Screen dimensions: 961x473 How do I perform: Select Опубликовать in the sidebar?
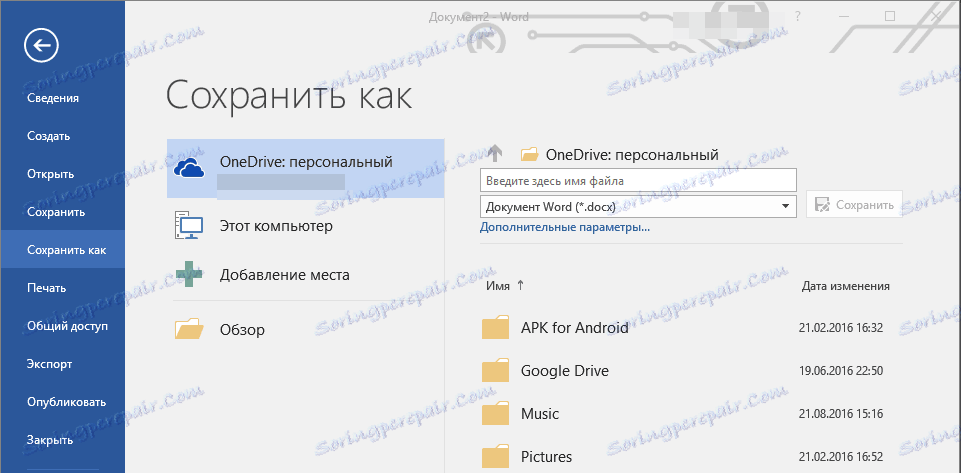point(67,402)
